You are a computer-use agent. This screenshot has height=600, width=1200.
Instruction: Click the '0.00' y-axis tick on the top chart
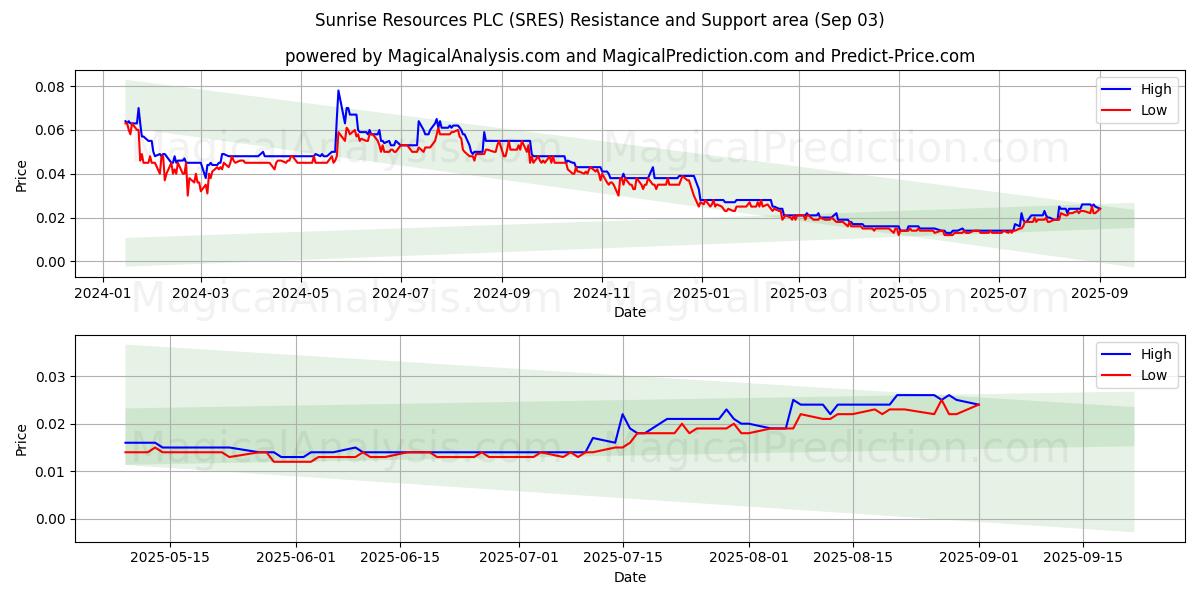50,262
